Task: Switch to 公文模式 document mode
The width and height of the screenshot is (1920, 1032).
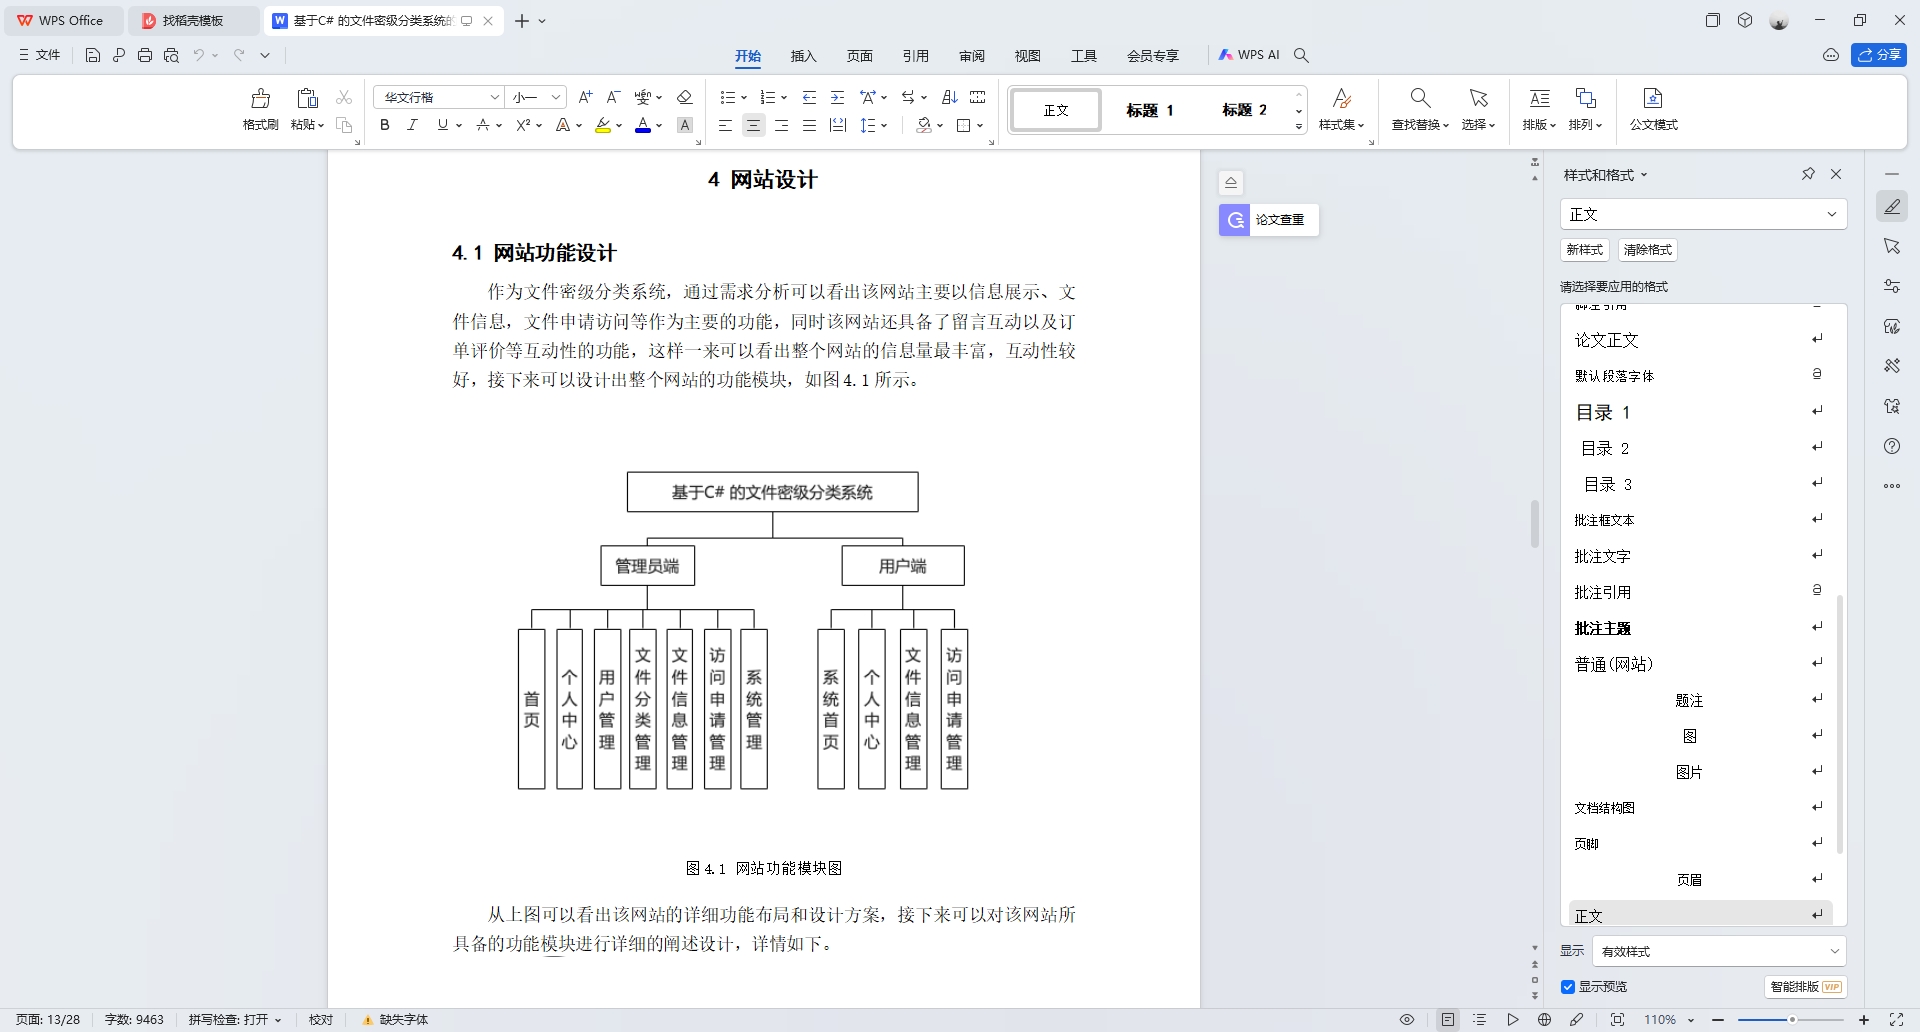Action: [x=1653, y=109]
